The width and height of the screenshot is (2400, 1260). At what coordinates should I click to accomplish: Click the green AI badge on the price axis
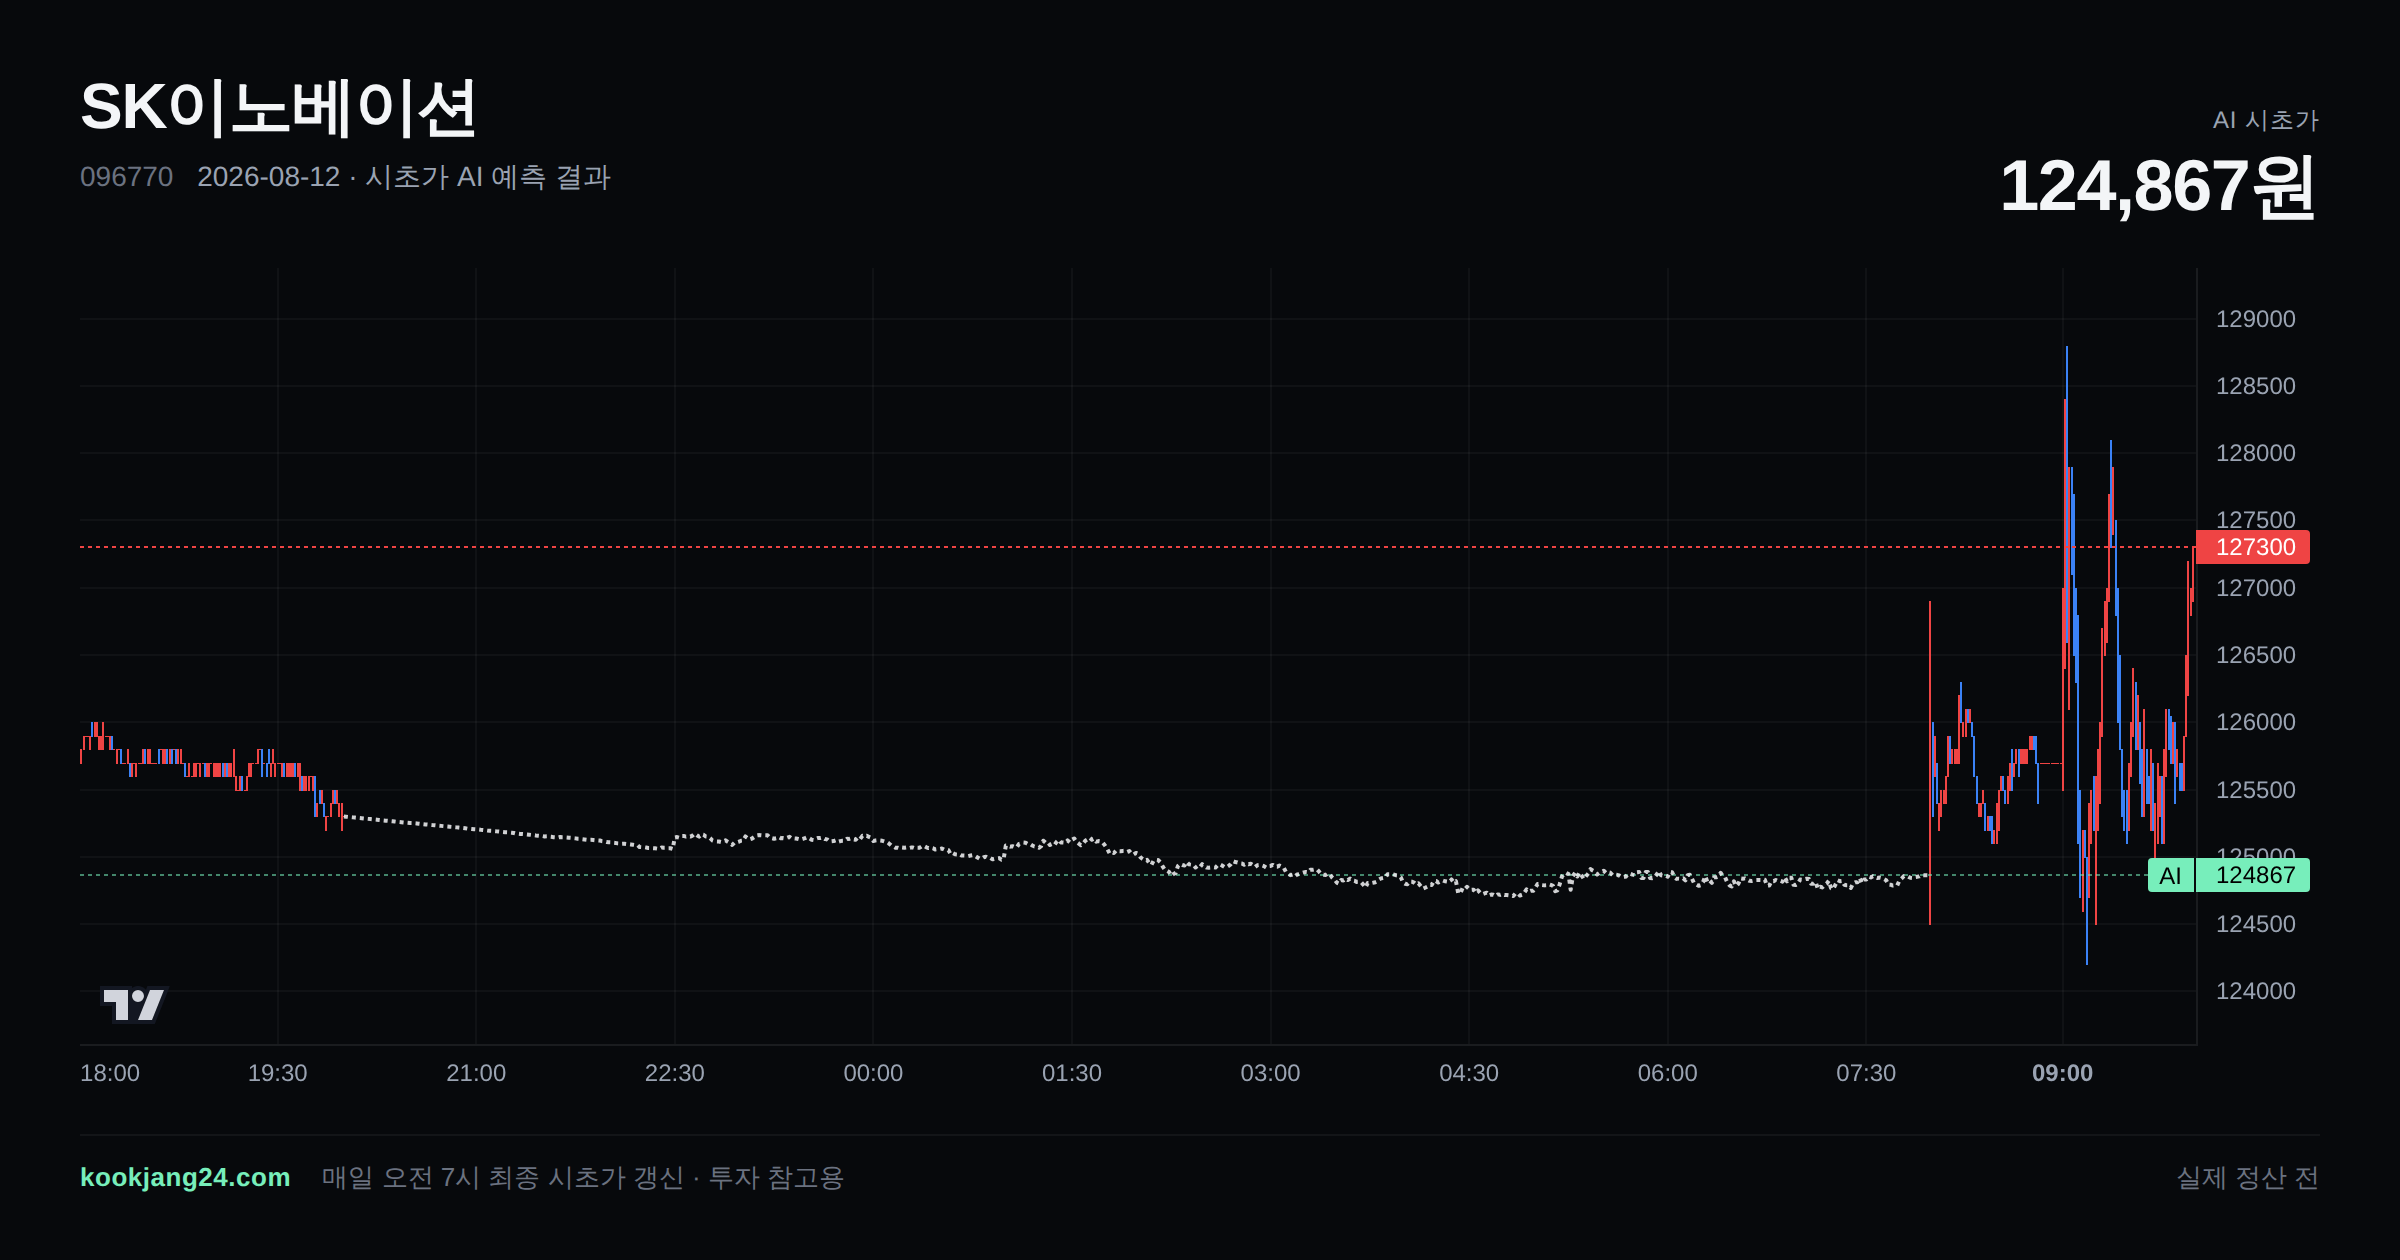pyautogui.click(x=2170, y=875)
